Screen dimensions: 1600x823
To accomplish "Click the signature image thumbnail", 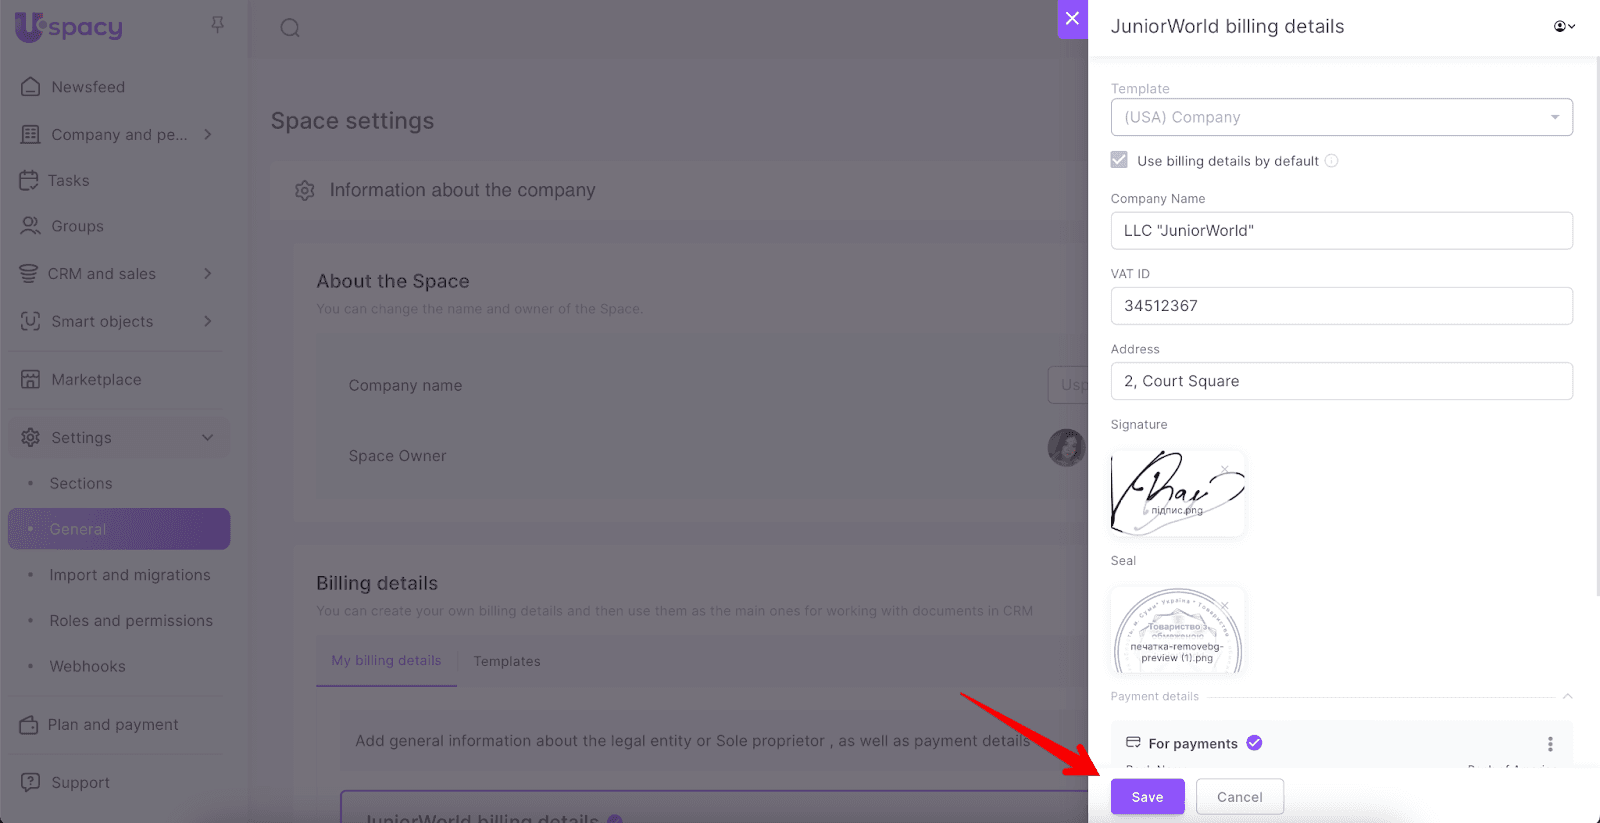I will (x=1177, y=493).
